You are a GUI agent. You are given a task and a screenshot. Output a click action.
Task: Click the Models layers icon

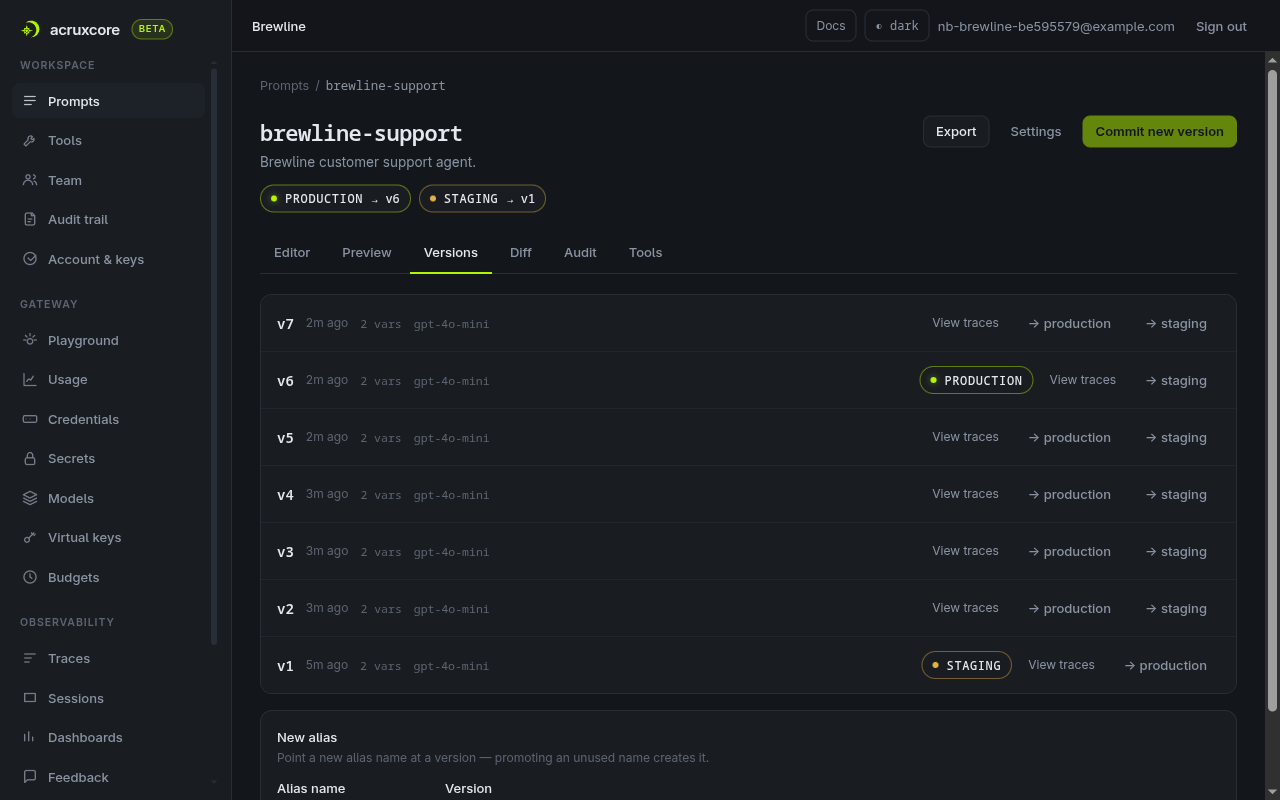(30, 498)
